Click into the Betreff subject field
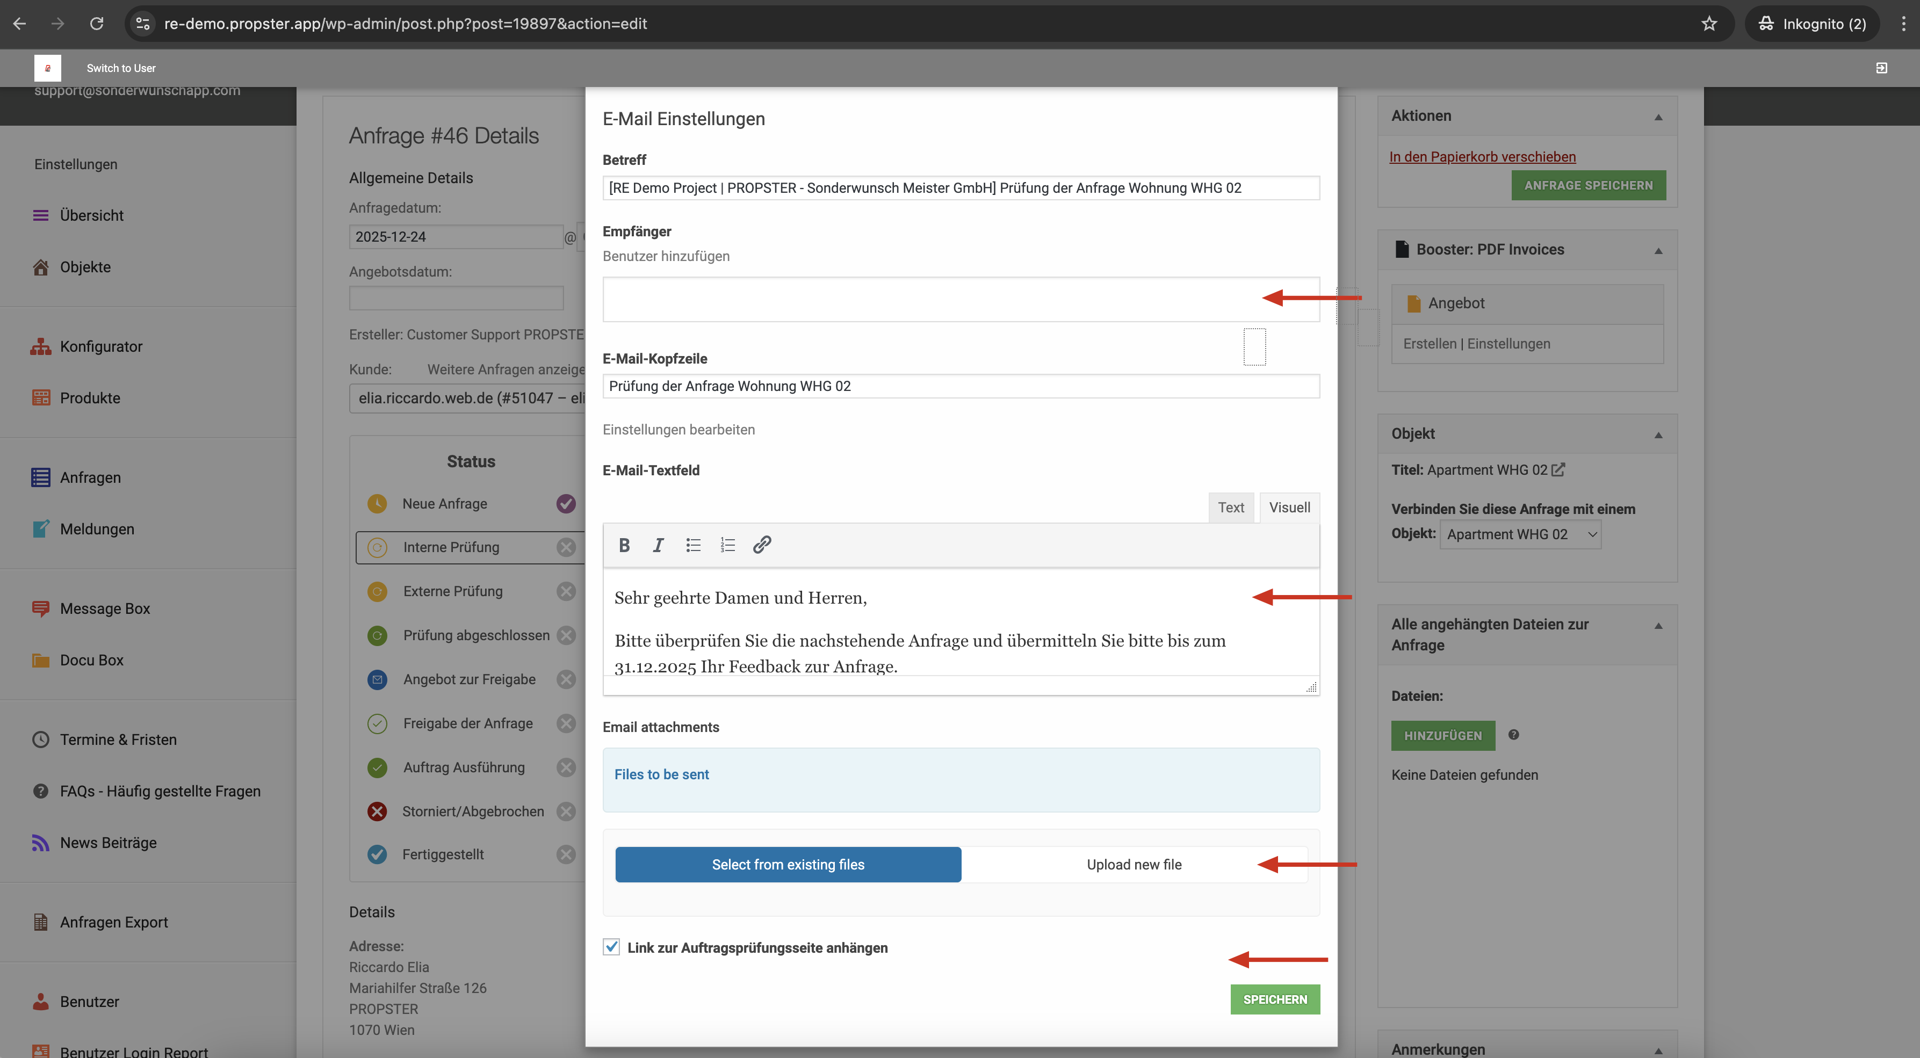Viewport: 1920px width, 1058px height. pyautogui.click(x=960, y=188)
